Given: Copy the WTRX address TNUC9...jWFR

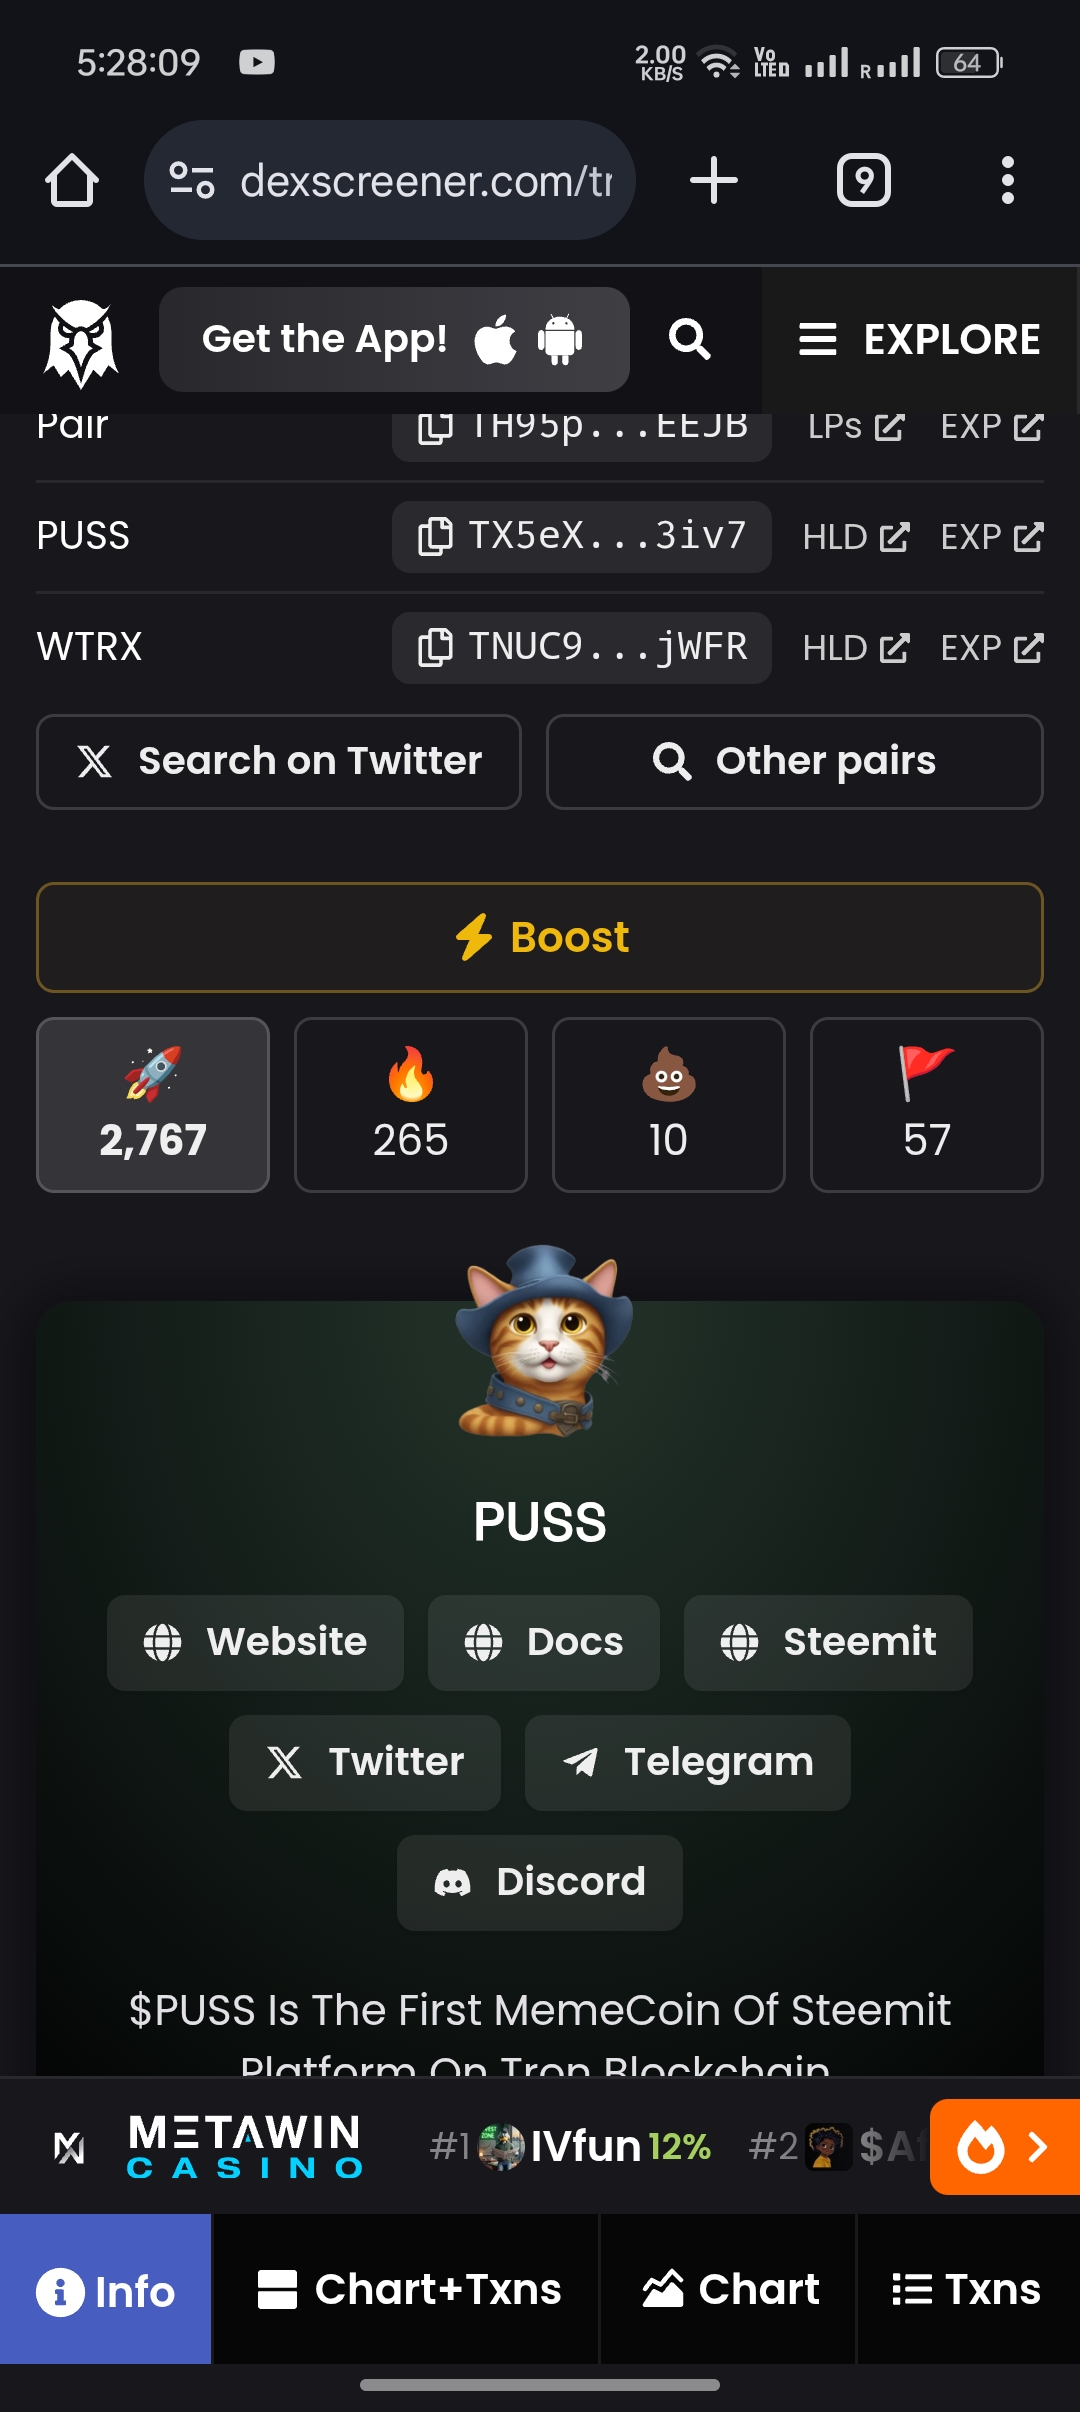Looking at the screenshot, I should pyautogui.click(x=581, y=648).
